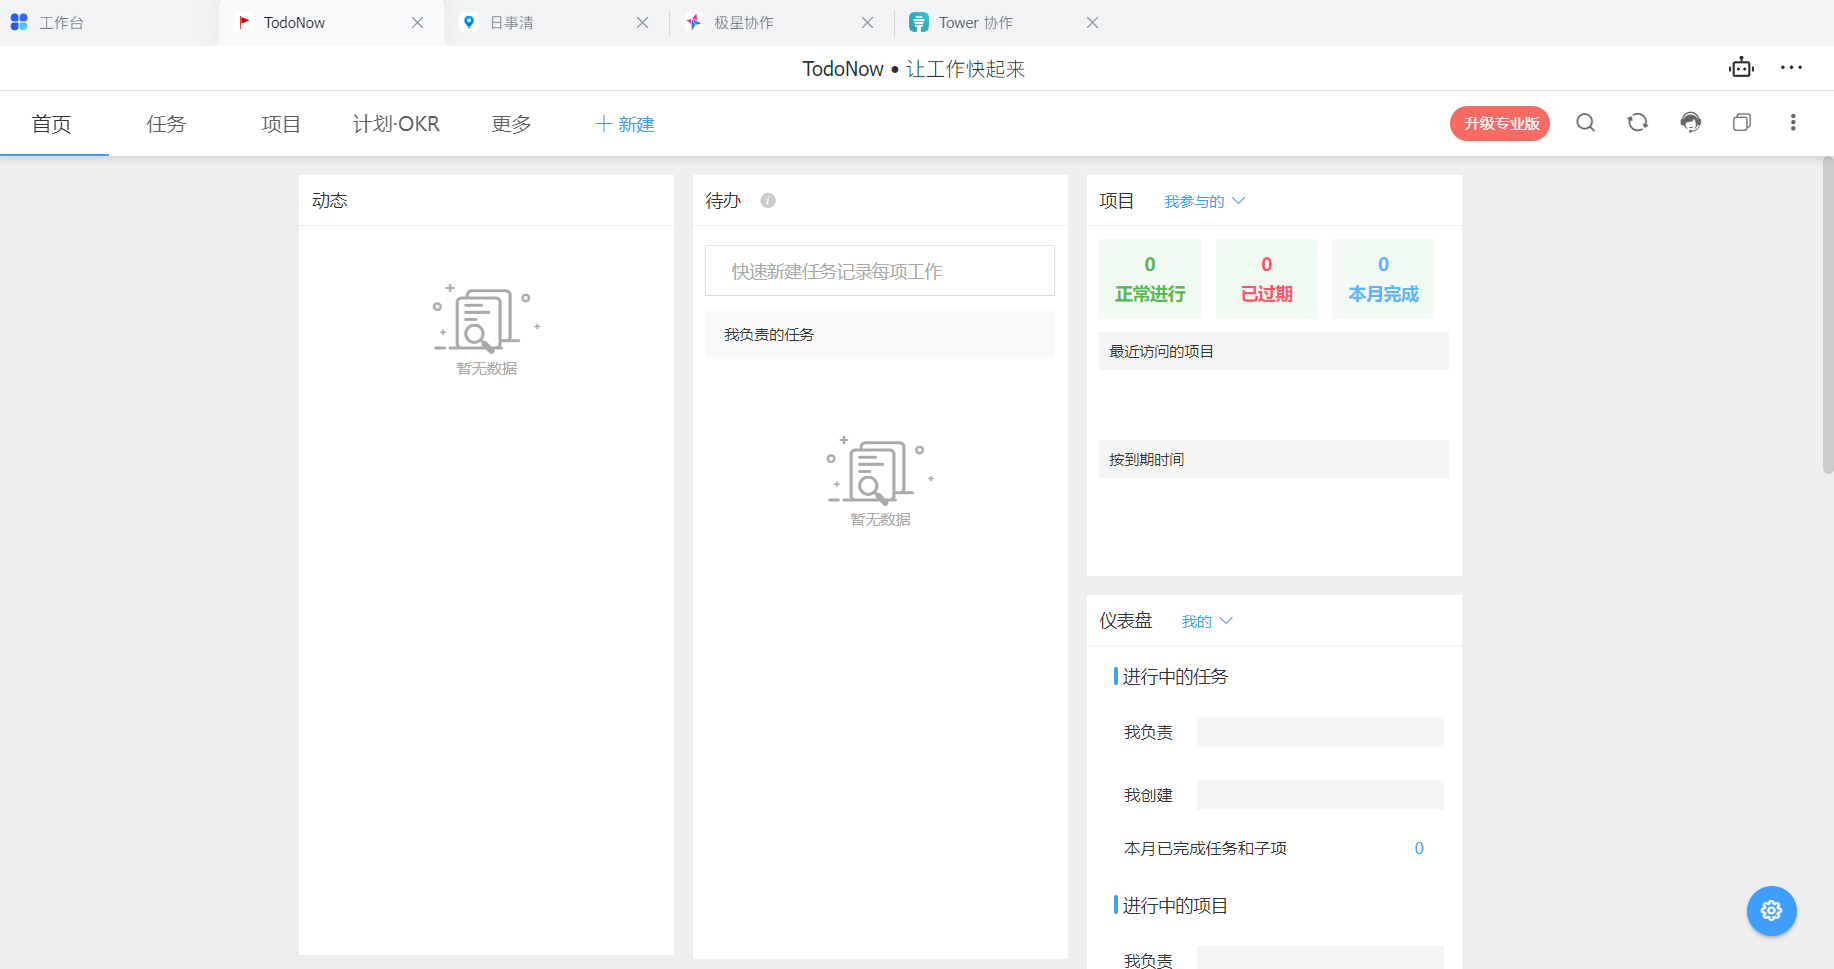
Task: Close the Tower 协作 tab
Action: (1093, 22)
